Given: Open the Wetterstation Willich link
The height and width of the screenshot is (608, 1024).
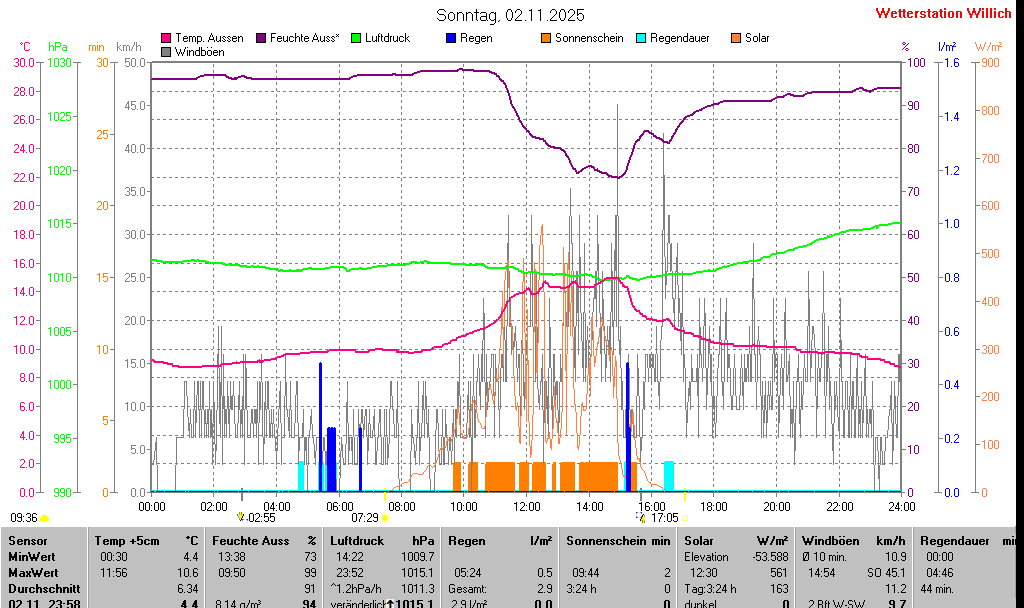Looking at the screenshot, I should pyautogui.click(x=944, y=13).
